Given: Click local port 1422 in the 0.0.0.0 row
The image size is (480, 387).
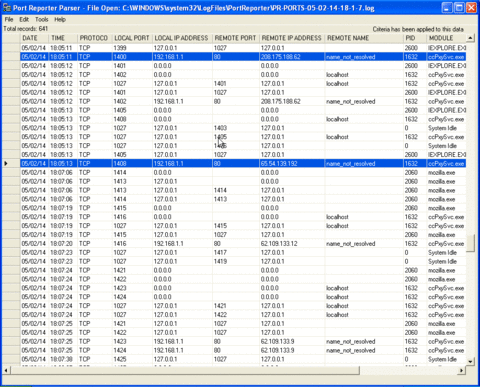Looking at the screenshot, I should (x=132, y=279).
